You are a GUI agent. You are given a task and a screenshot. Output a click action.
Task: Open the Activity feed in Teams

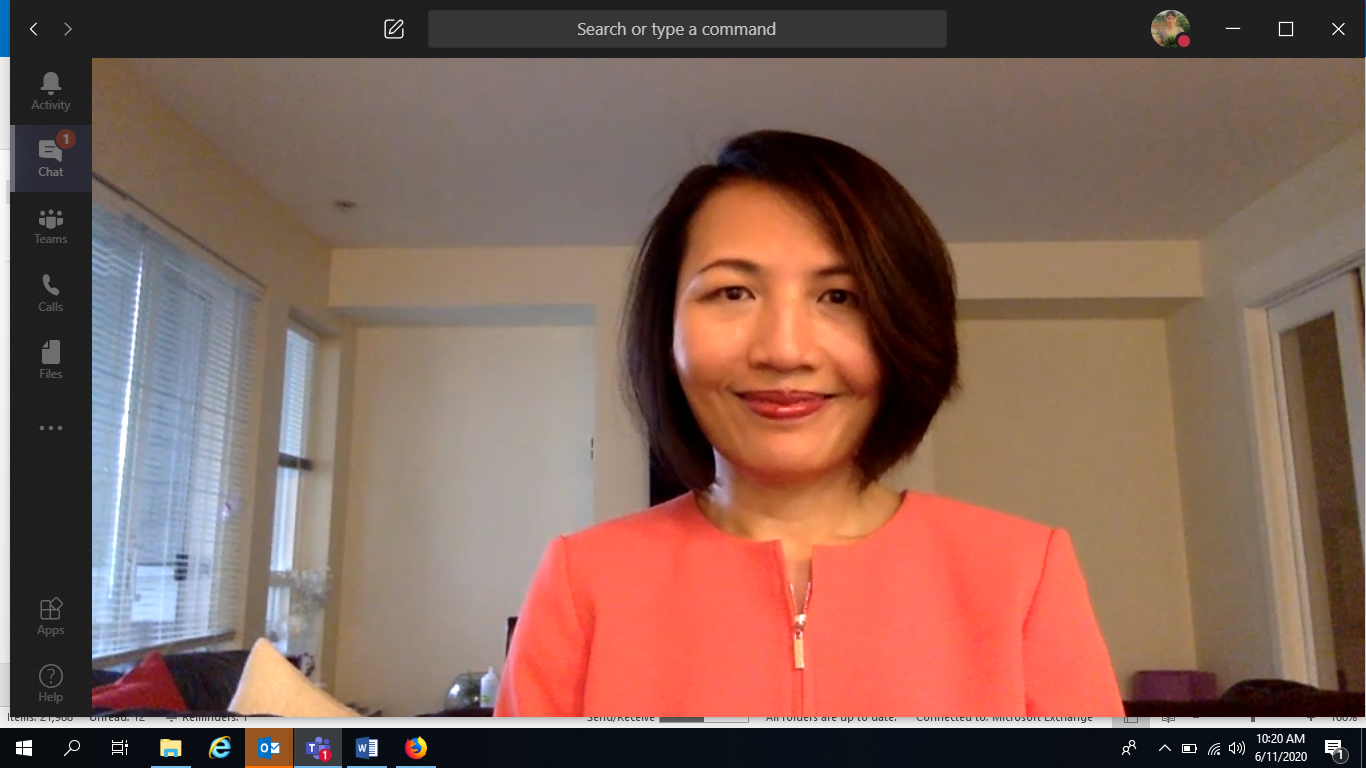[50, 91]
